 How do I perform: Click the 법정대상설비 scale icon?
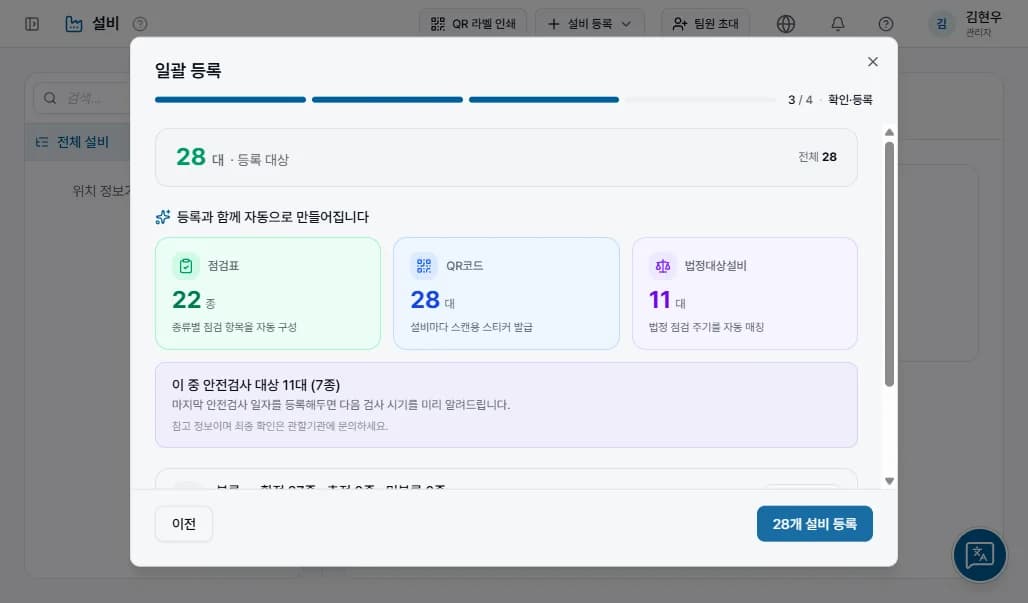point(662,266)
